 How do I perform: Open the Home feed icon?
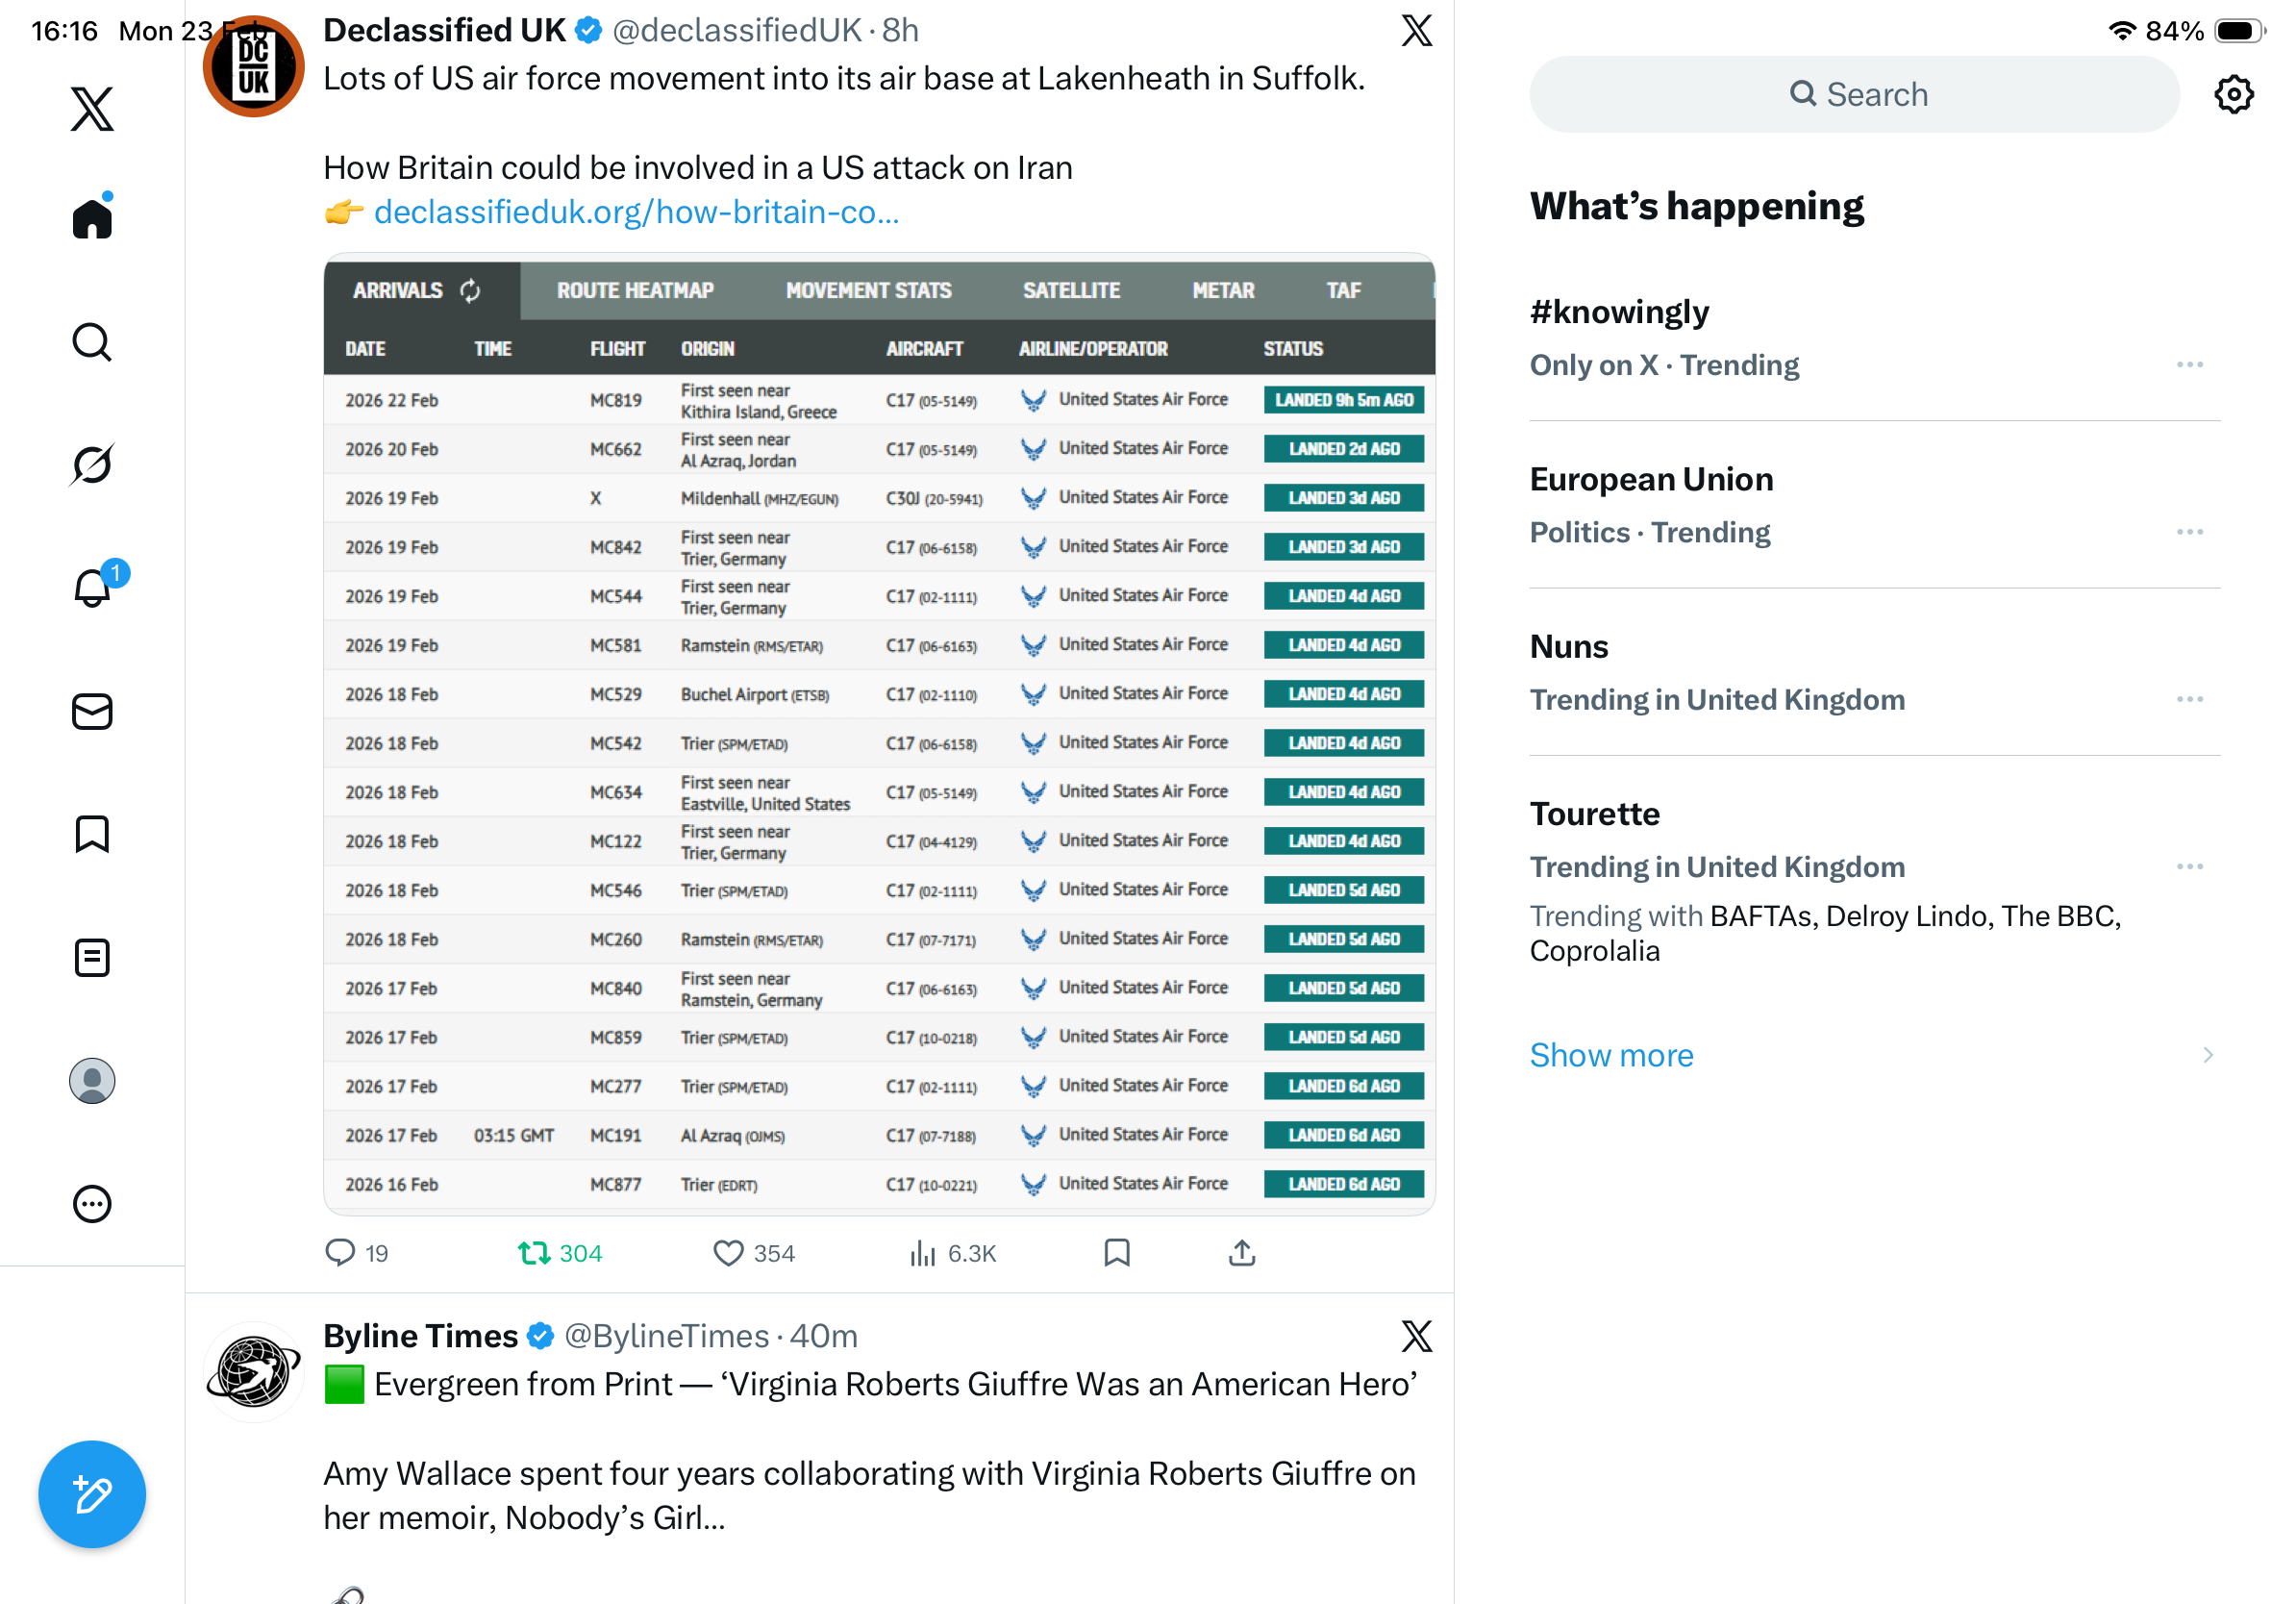click(x=92, y=218)
